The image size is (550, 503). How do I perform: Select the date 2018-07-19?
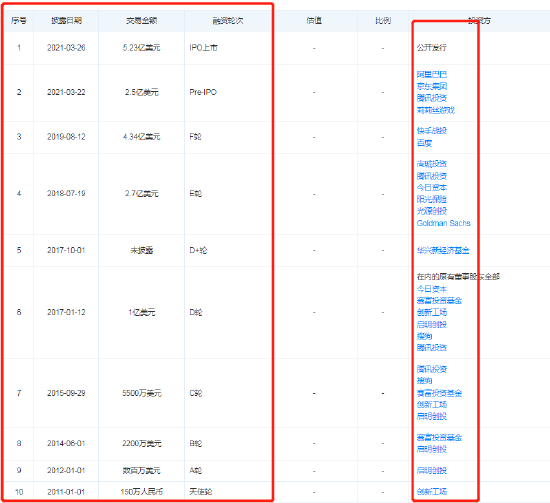point(66,194)
